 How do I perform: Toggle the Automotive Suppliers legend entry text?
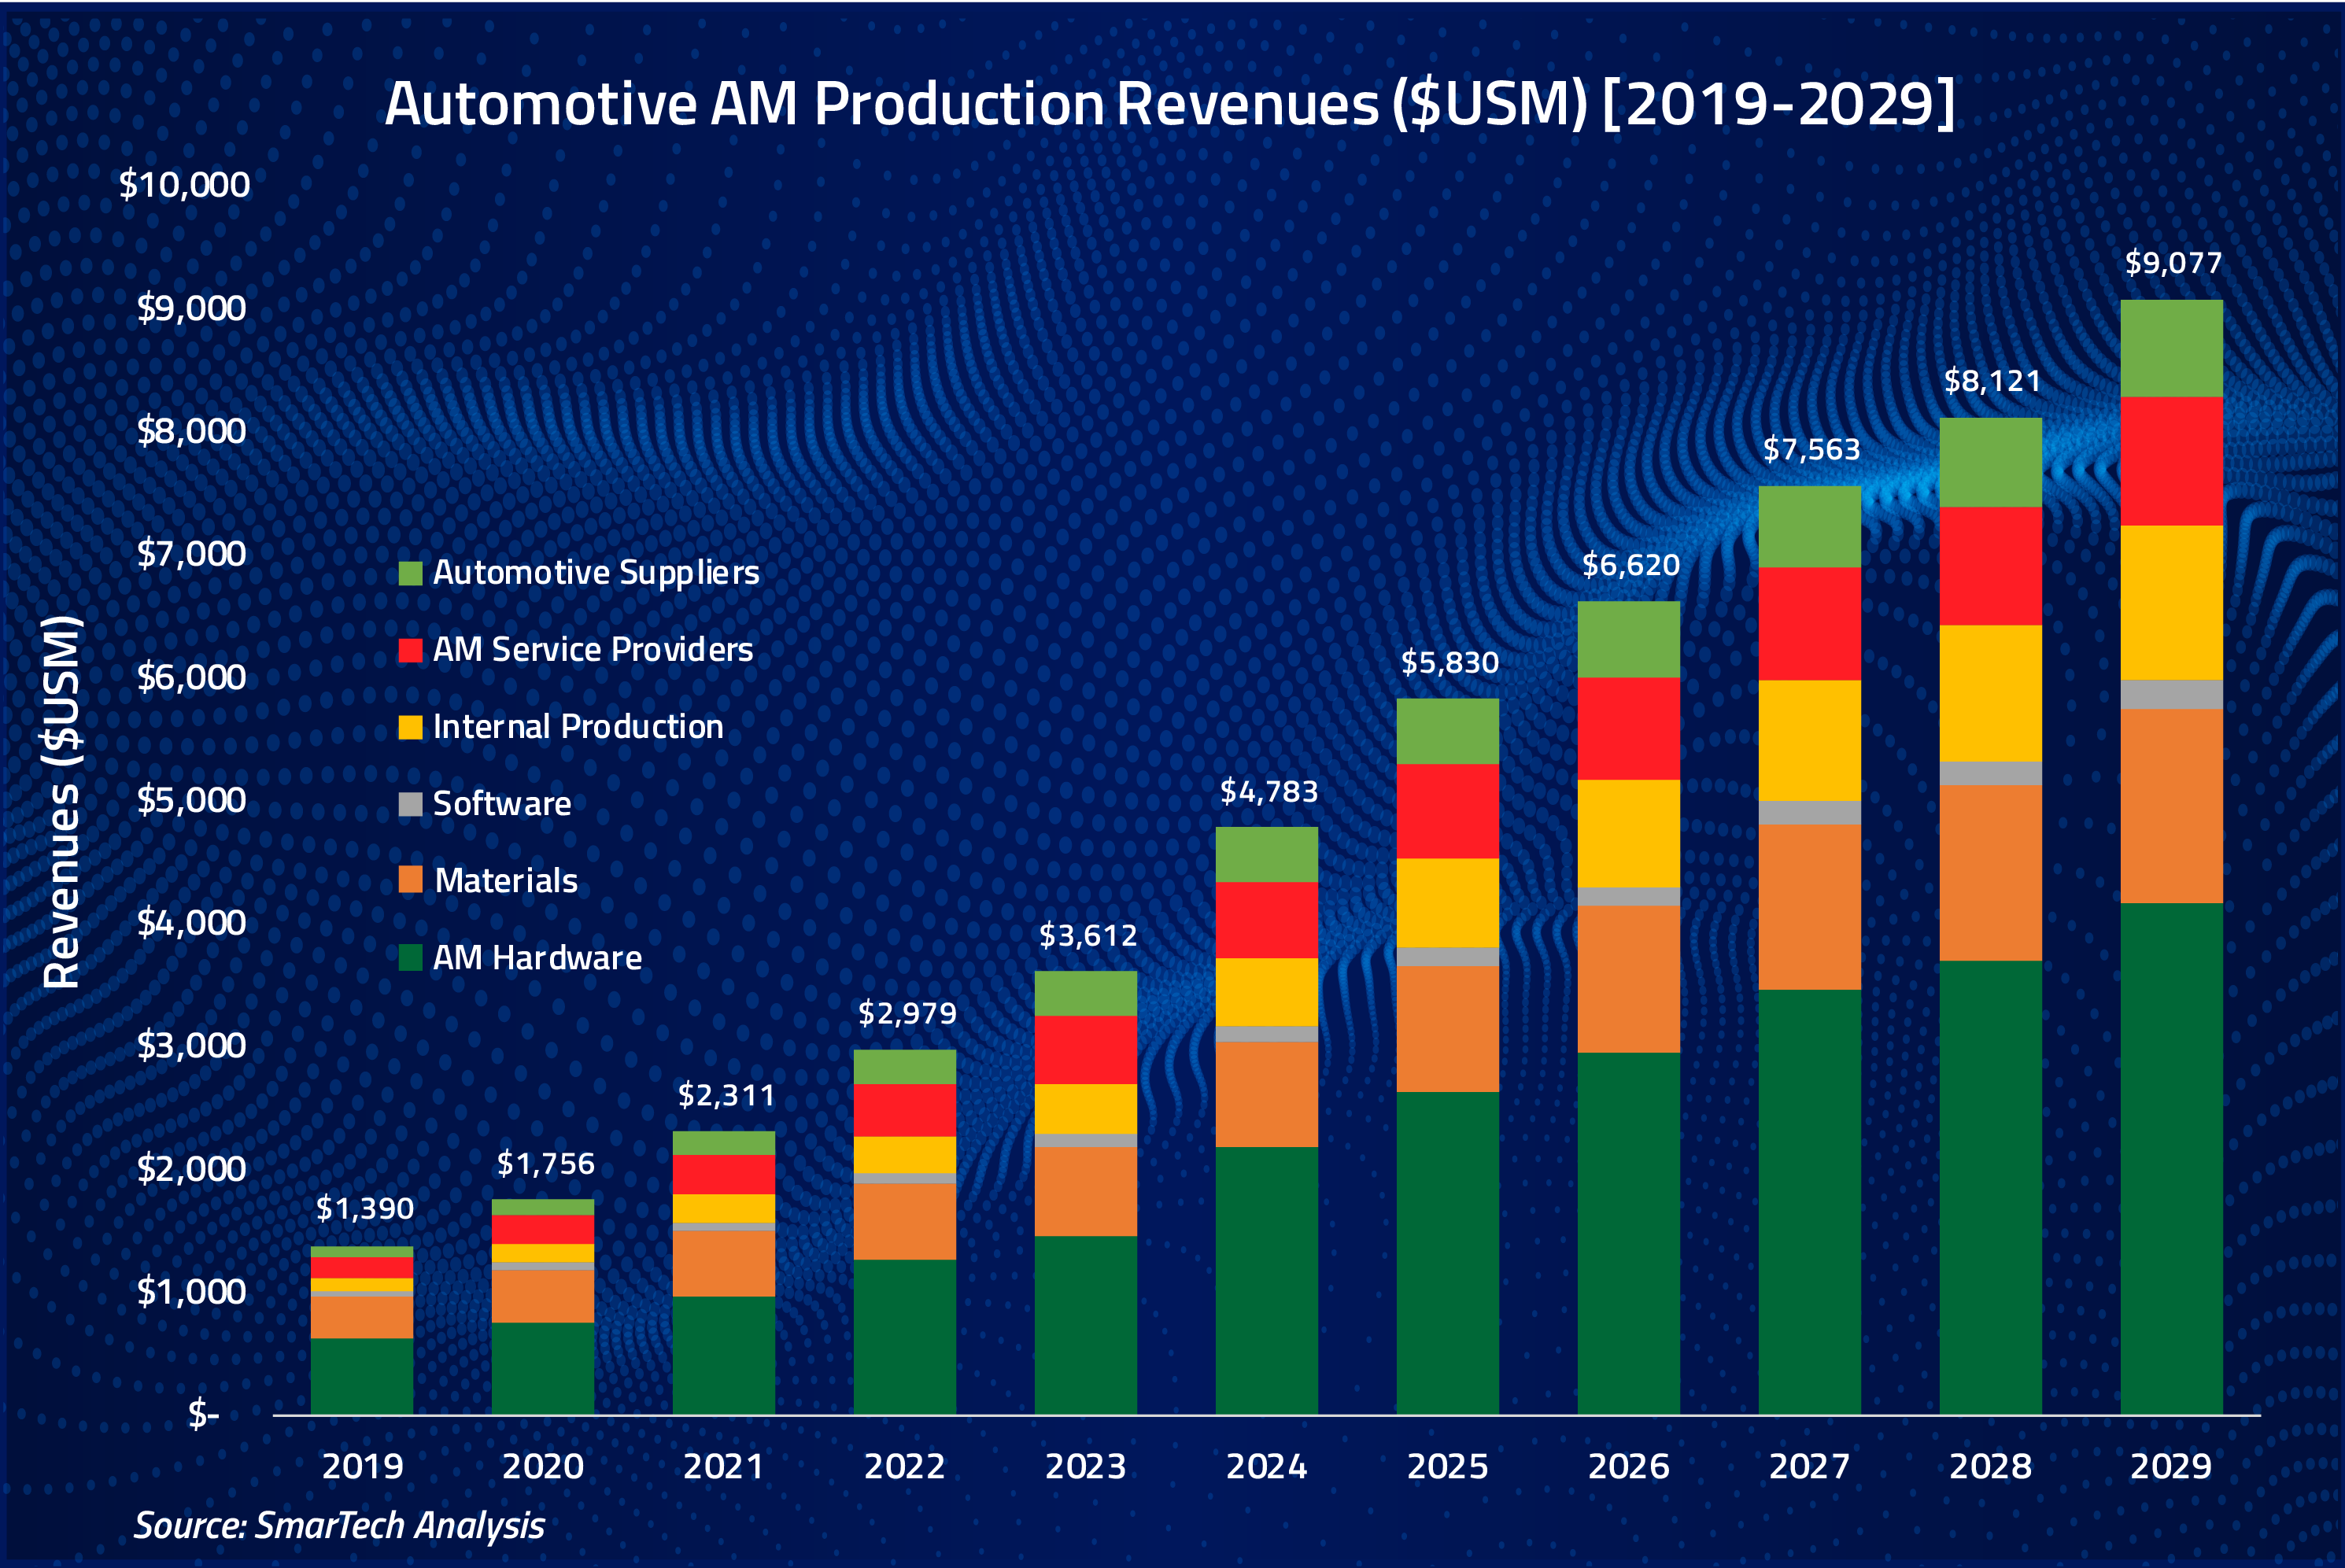point(596,573)
